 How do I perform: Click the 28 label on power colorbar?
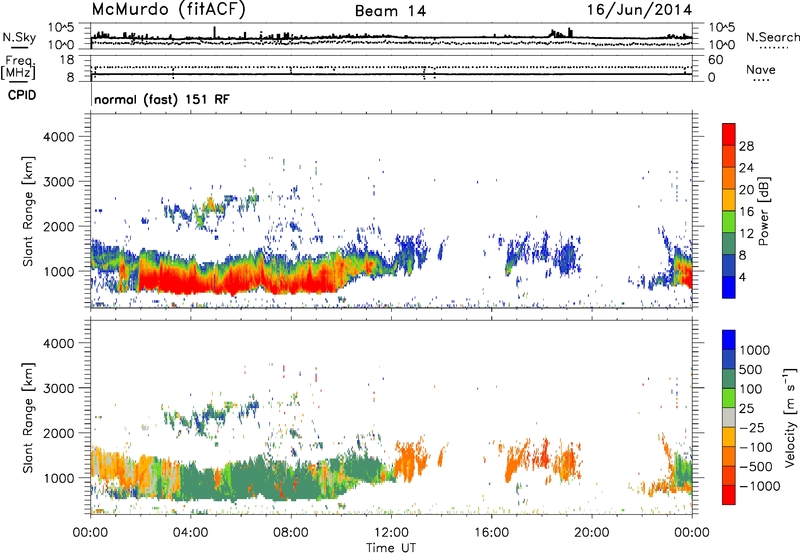click(x=746, y=146)
